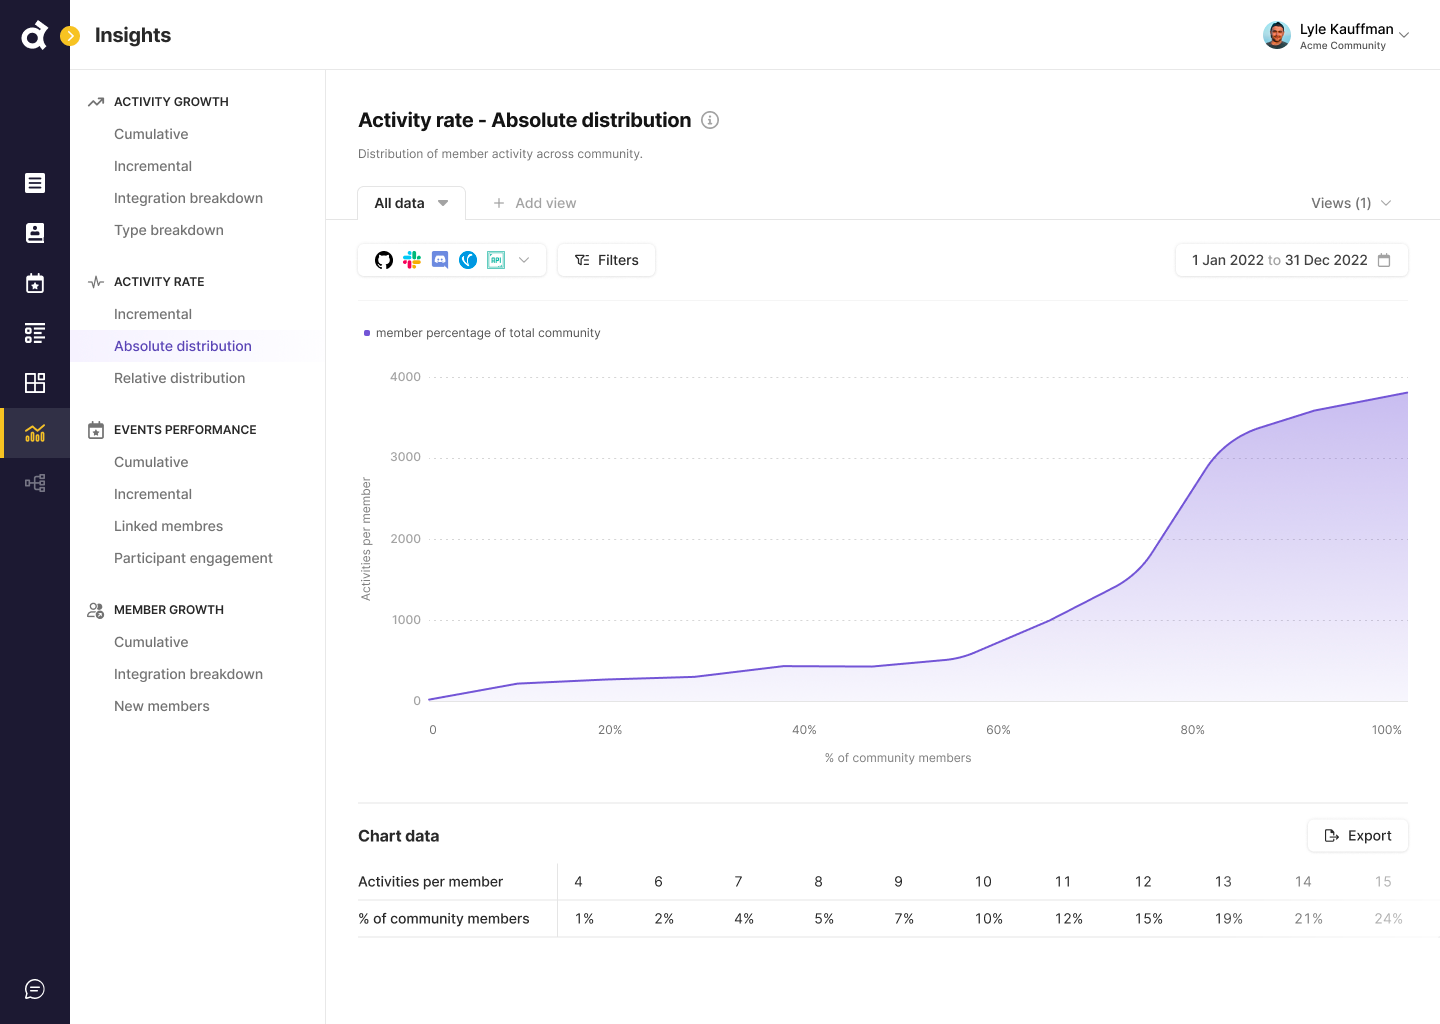Image resolution: width=1440 pixels, height=1024 pixels.
Task: Open the dashboard grid icon in left rail
Action: 35,383
